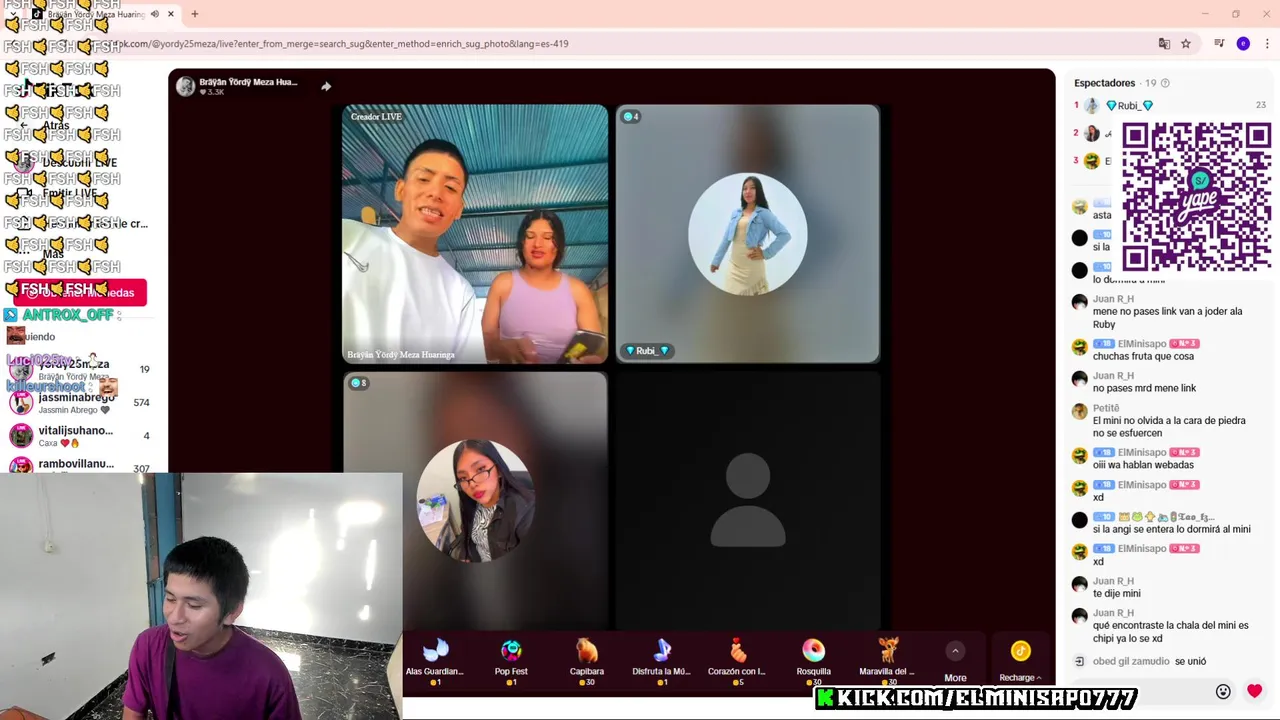Share the live stream with the arrow
The width and height of the screenshot is (1280, 720).
[x=326, y=86]
